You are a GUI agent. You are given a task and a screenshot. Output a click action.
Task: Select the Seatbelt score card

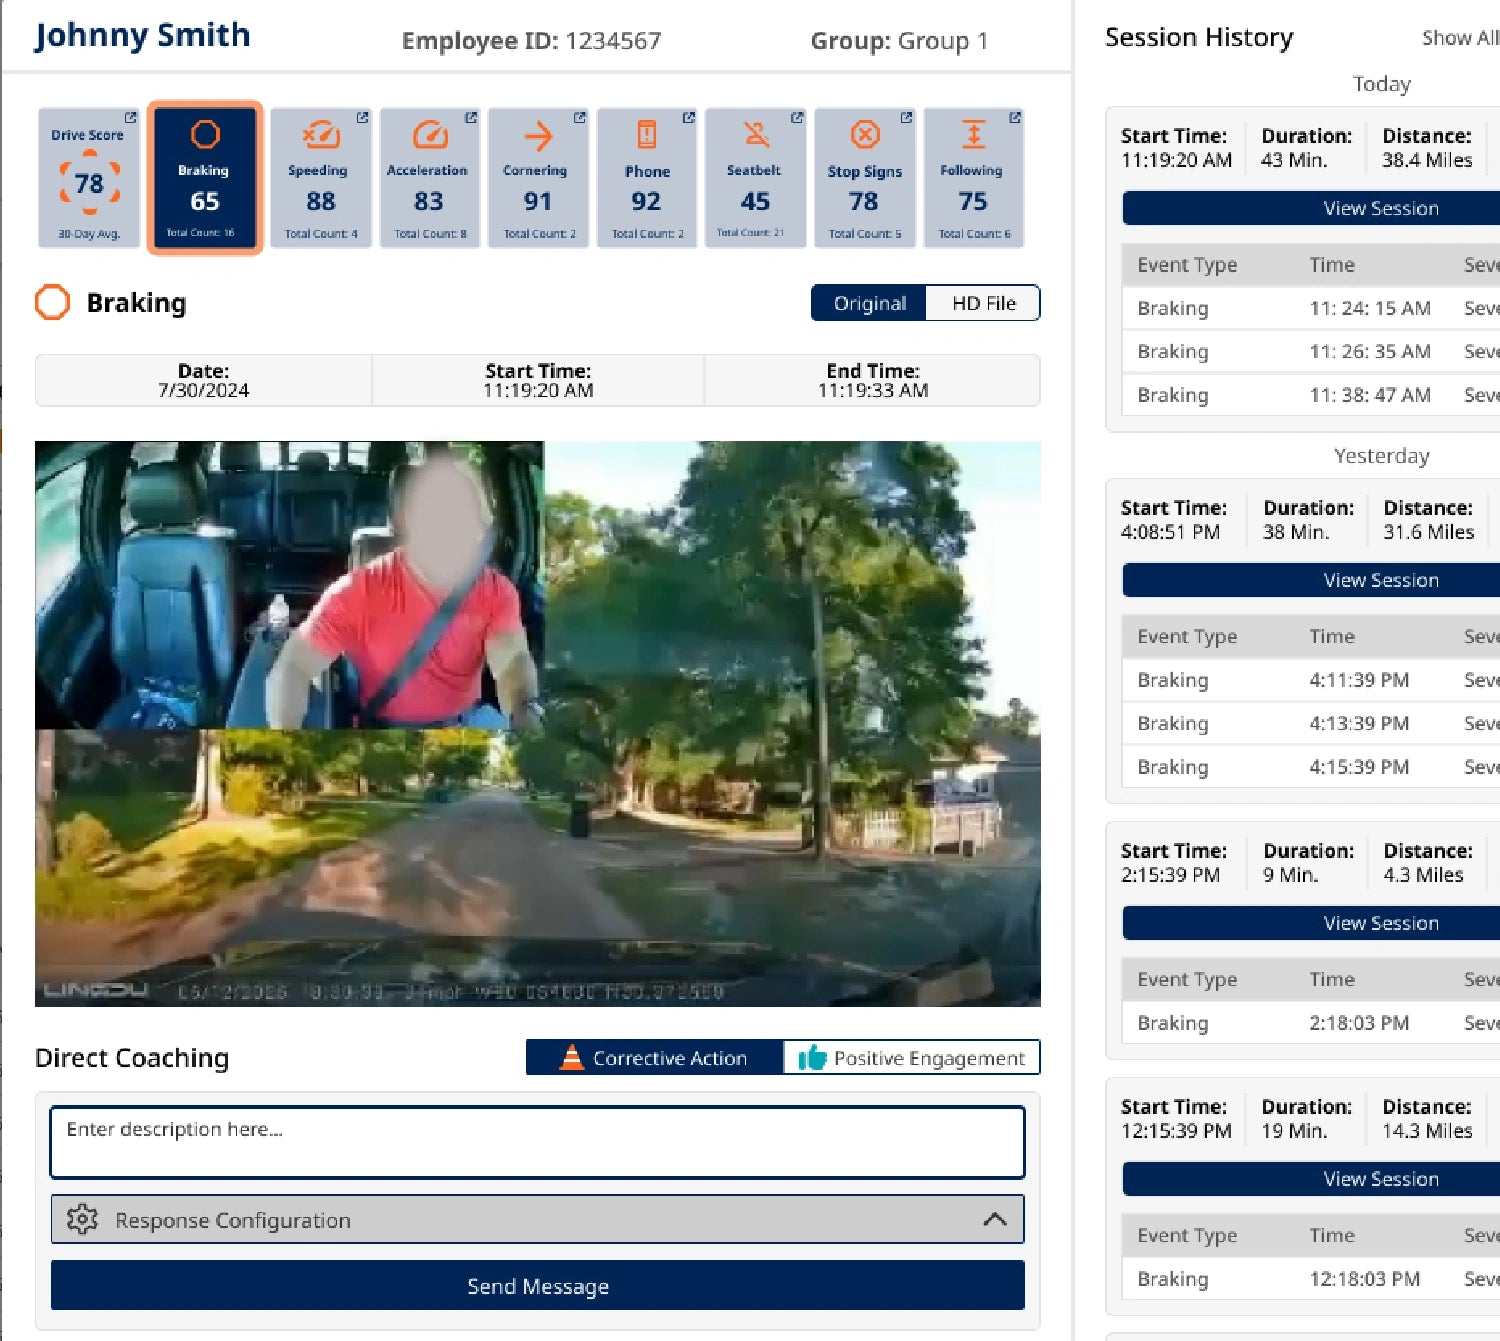tap(755, 177)
